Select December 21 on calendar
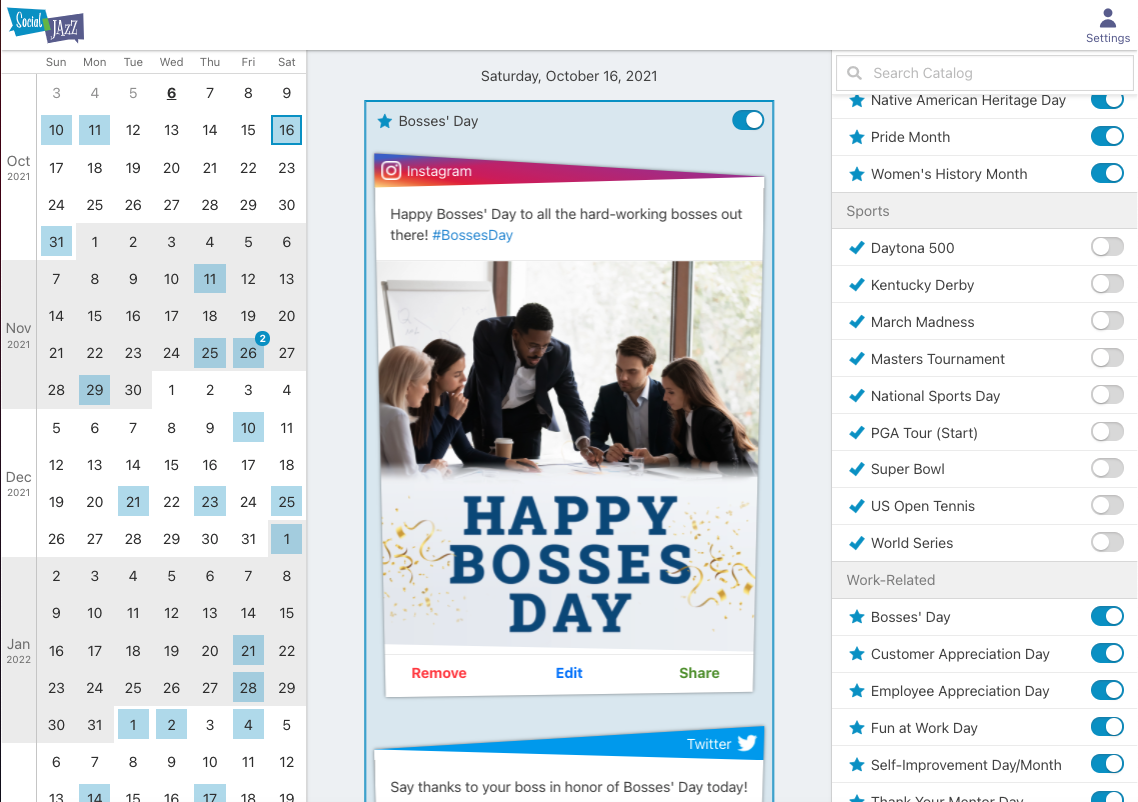1138x802 pixels. (x=133, y=502)
